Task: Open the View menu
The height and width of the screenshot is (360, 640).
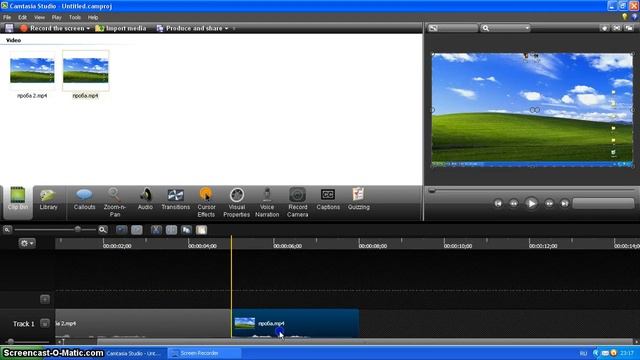Action: (39, 18)
